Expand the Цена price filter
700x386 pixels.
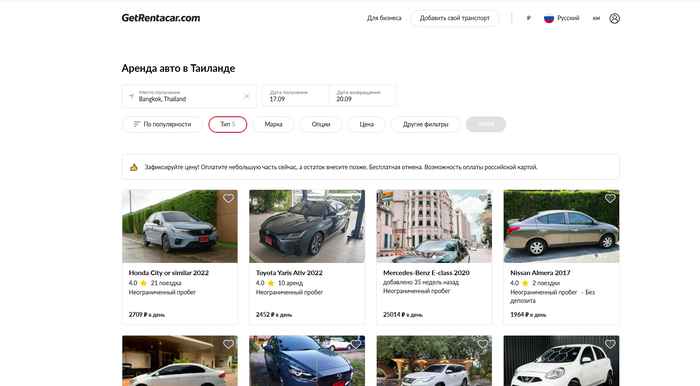(x=367, y=124)
